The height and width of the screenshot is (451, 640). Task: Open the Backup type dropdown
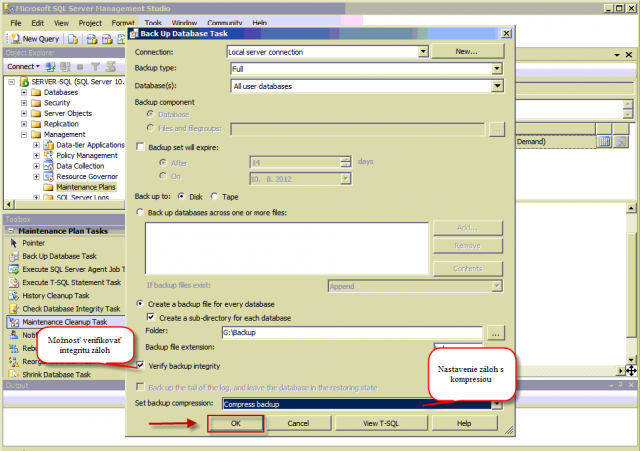point(497,69)
